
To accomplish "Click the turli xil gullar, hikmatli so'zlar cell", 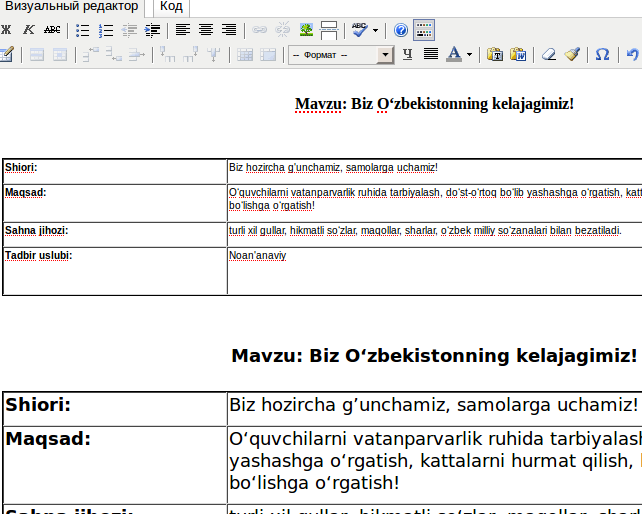I will coord(435,235).
